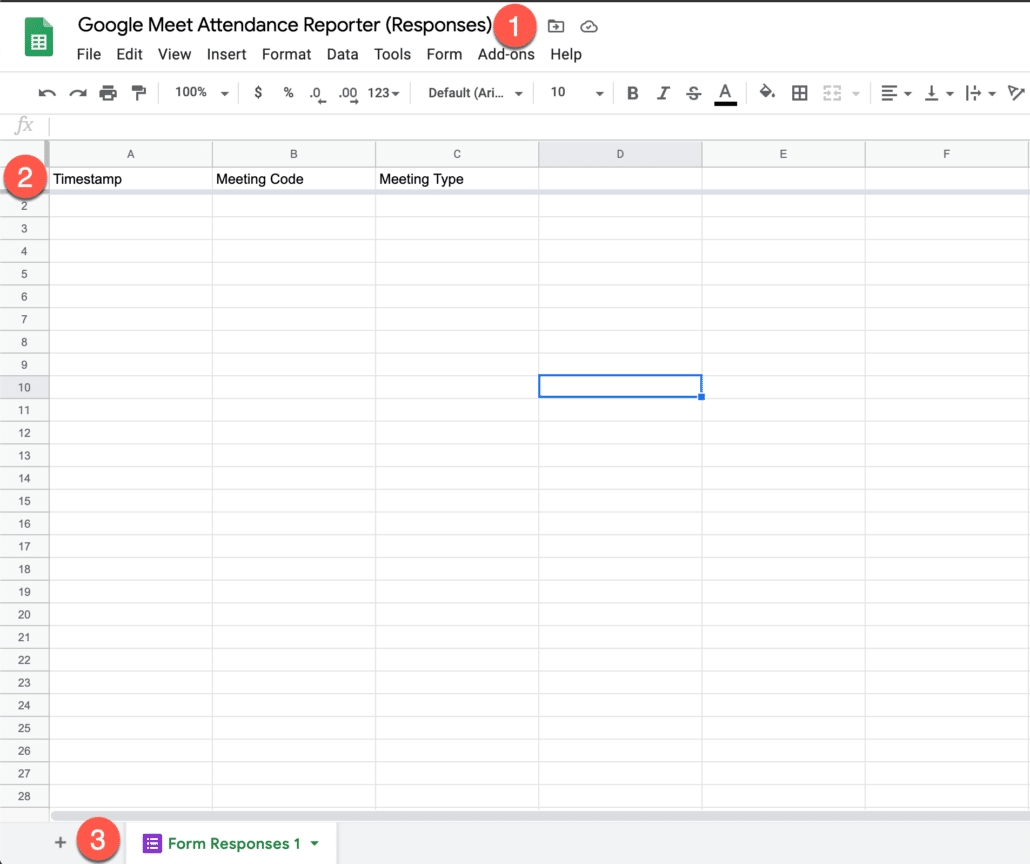This screenshot has width=1030, height=864.
Task: Open the File menu
Action: pyautogui.click(x=89, y=55)
